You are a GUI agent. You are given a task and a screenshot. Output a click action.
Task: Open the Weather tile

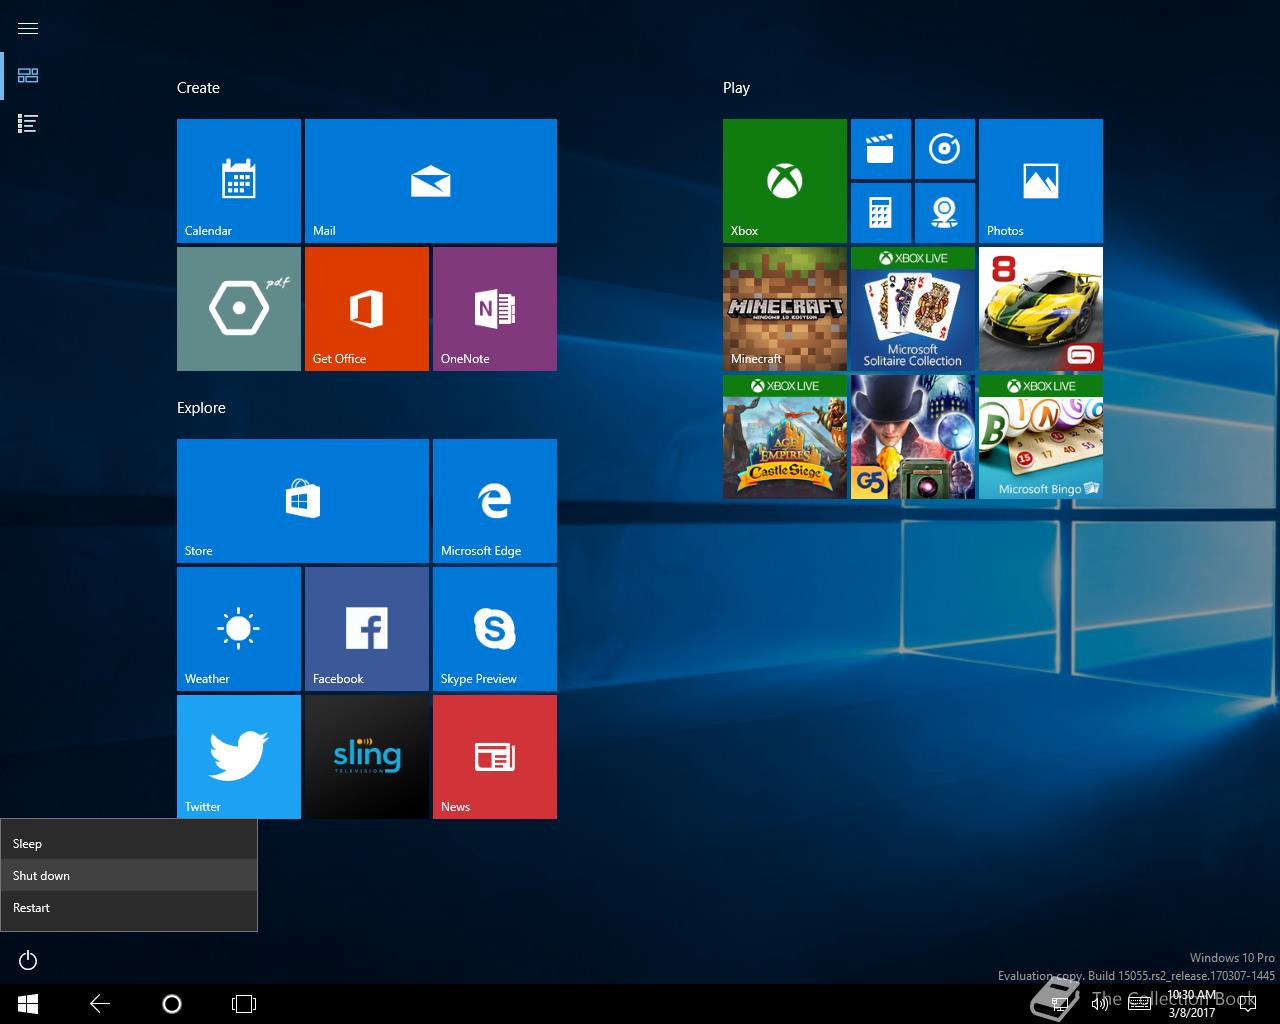coord(239,629)
